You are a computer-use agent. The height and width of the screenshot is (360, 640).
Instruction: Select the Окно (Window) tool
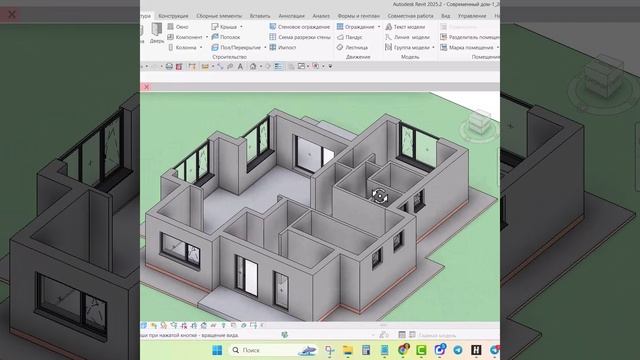(178, 27)
